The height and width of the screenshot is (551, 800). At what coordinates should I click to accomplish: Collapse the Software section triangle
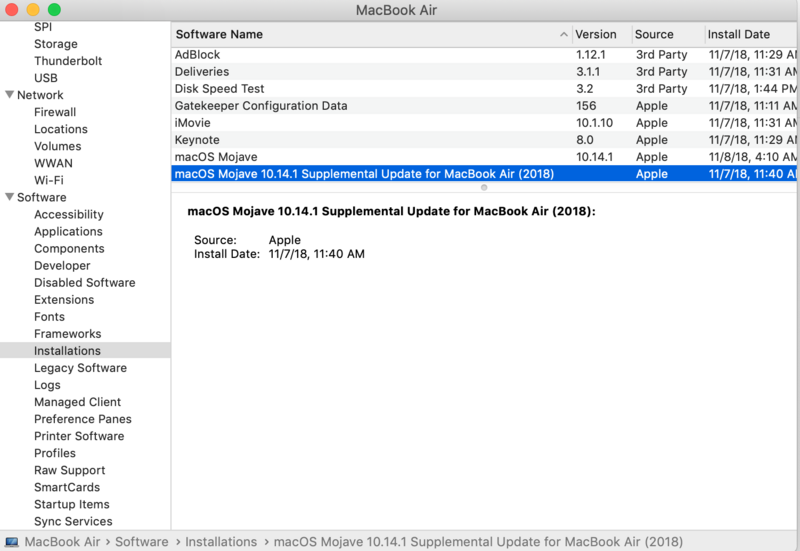(x=9, y=197)
